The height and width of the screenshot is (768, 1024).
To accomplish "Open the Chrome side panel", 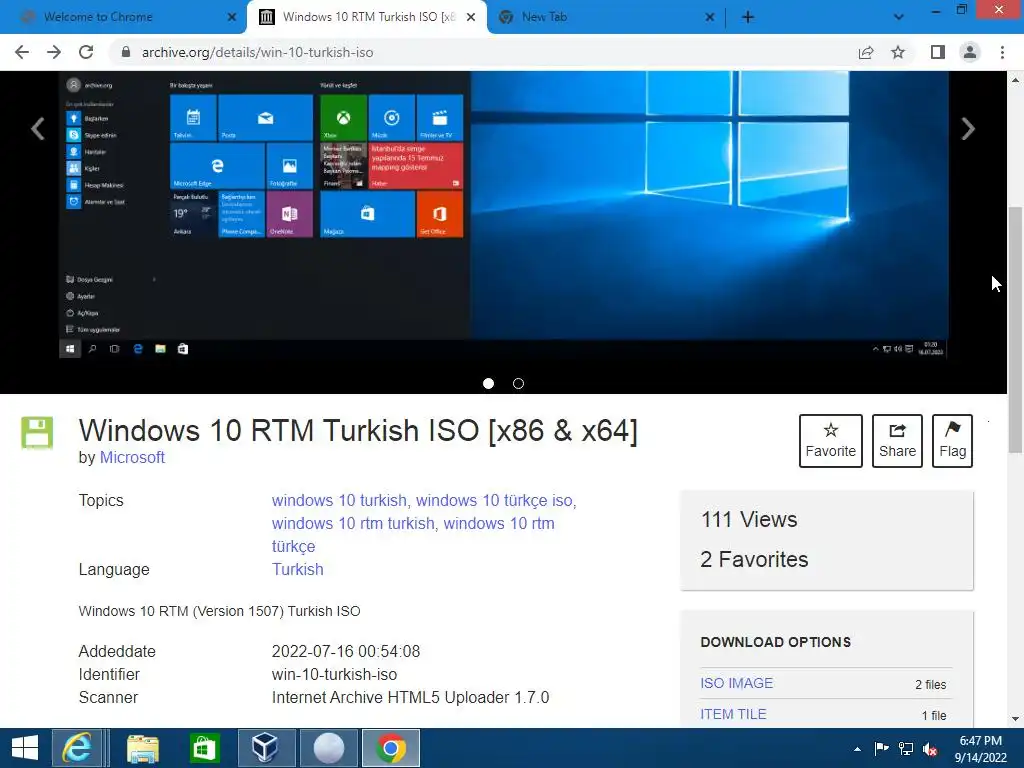I will (938, 52).
